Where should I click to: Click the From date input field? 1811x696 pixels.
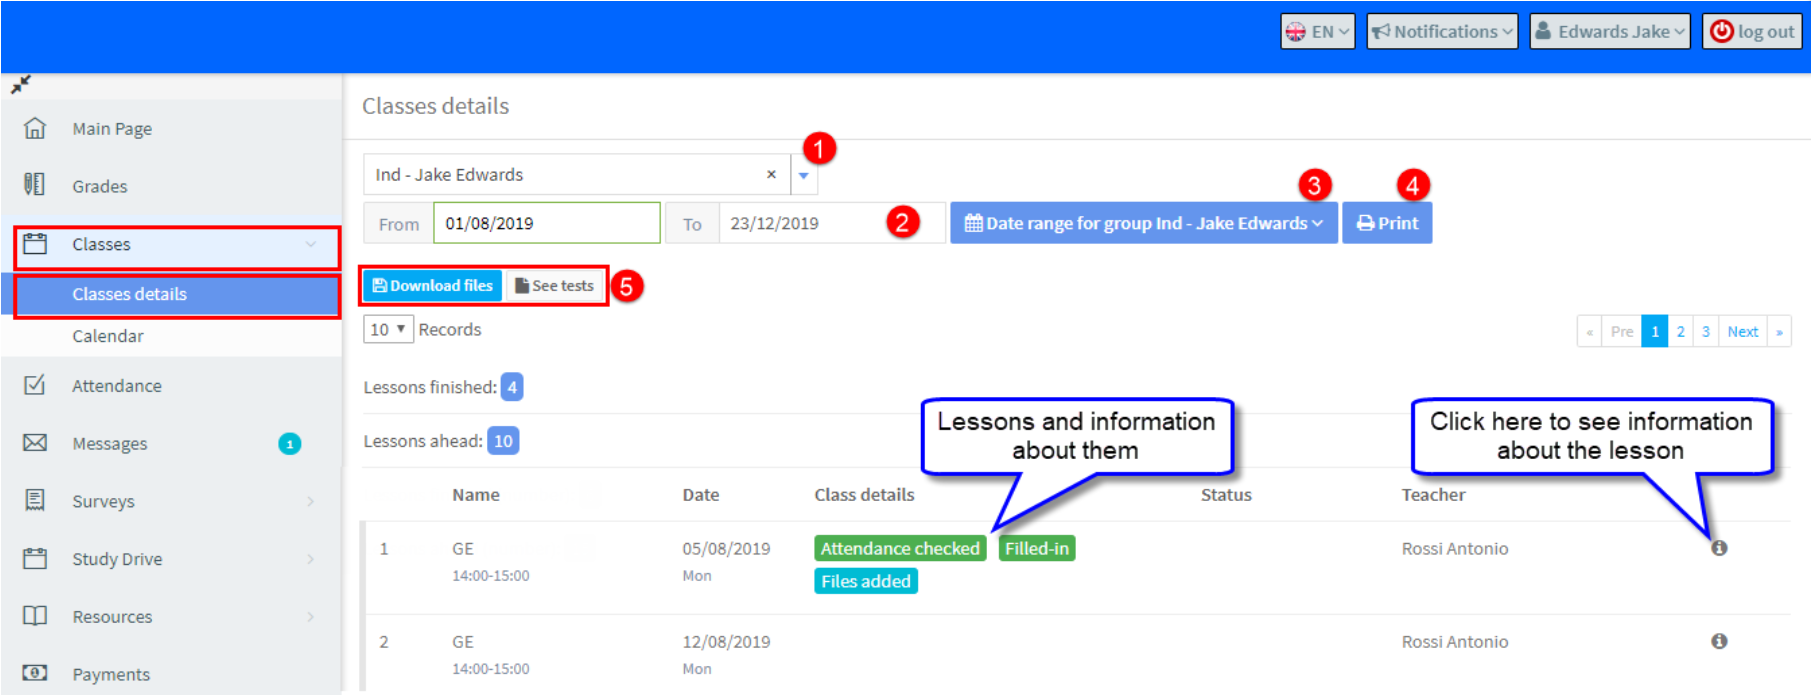tap(546, 223)
